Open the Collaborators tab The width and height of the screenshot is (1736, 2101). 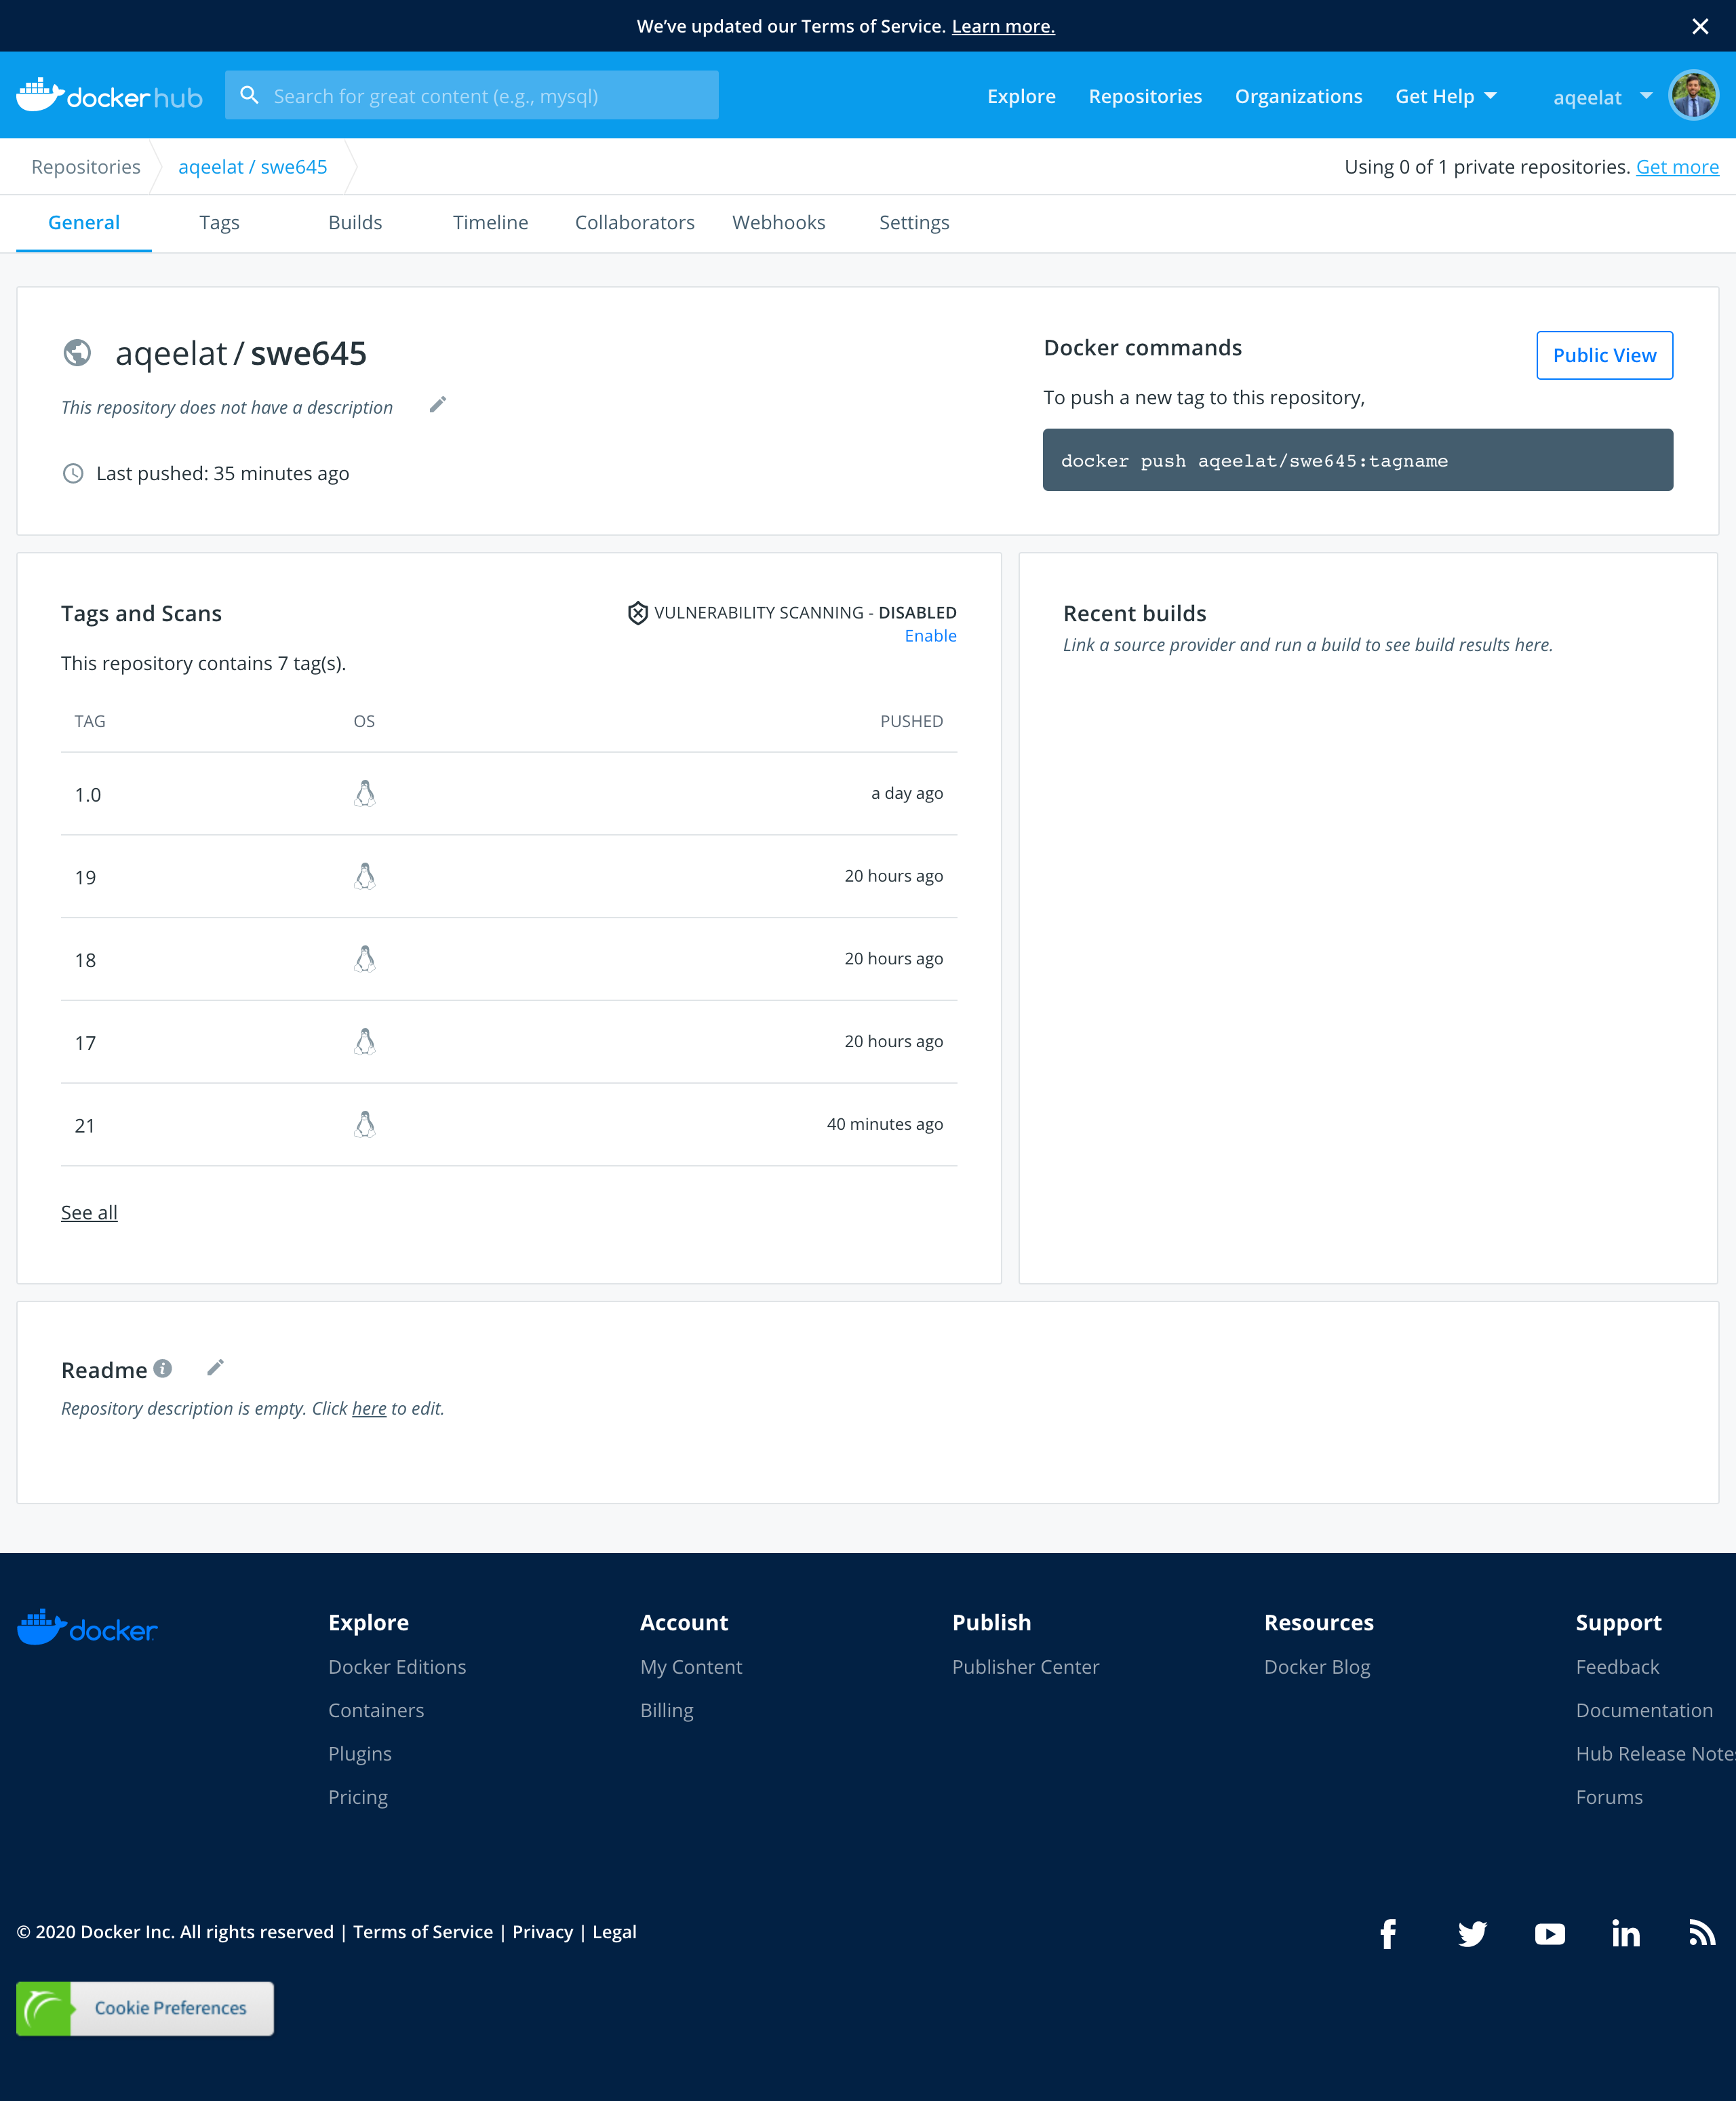click(634, 222)
